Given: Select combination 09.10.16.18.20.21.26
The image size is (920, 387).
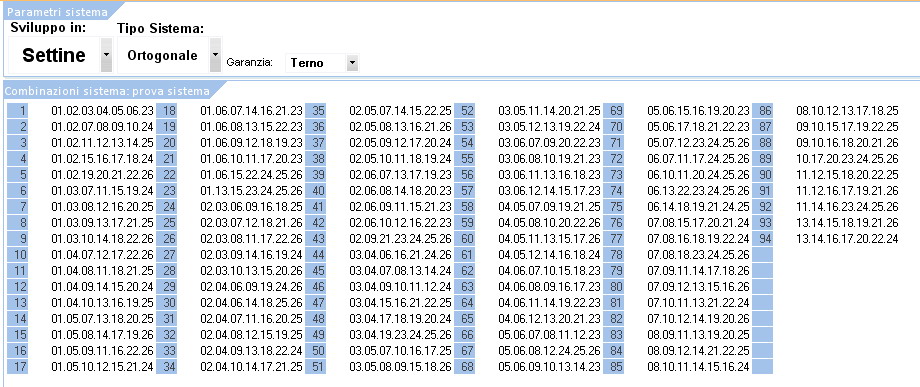Looking at the screenshot, I should pyautogui.click(x=848, y=142).
